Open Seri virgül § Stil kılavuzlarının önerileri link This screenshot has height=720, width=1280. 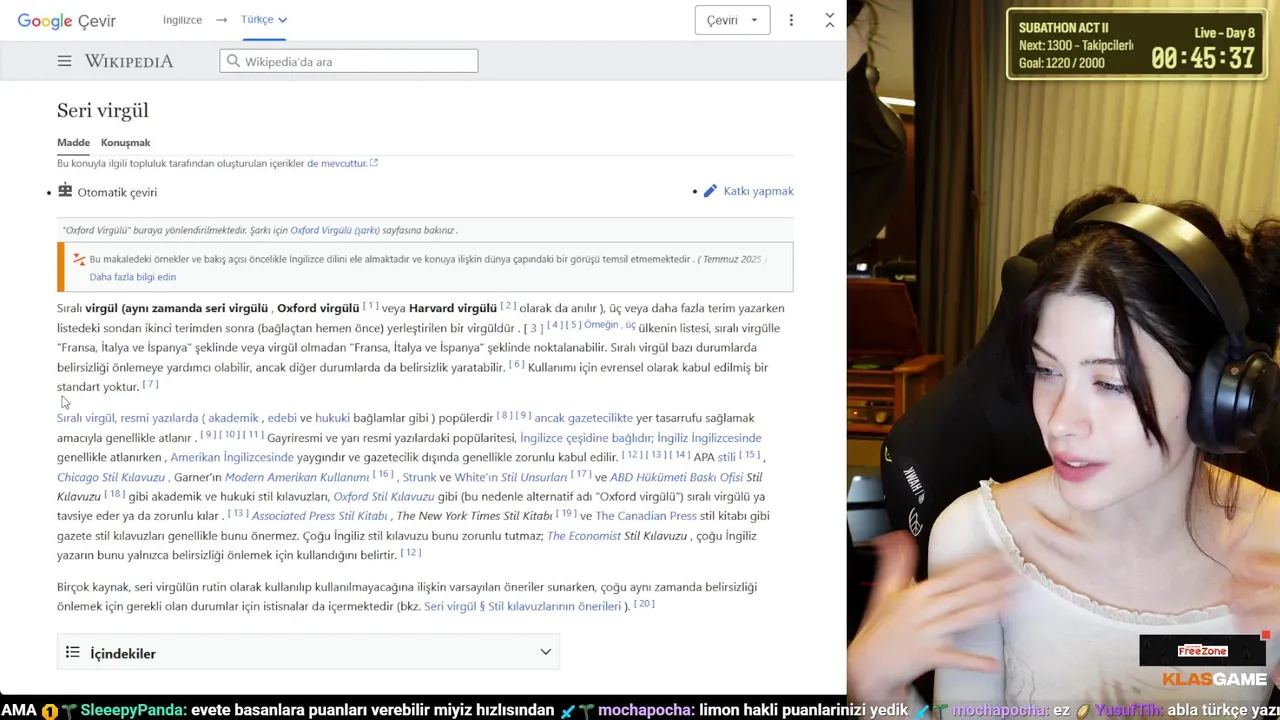pos(522,606)
